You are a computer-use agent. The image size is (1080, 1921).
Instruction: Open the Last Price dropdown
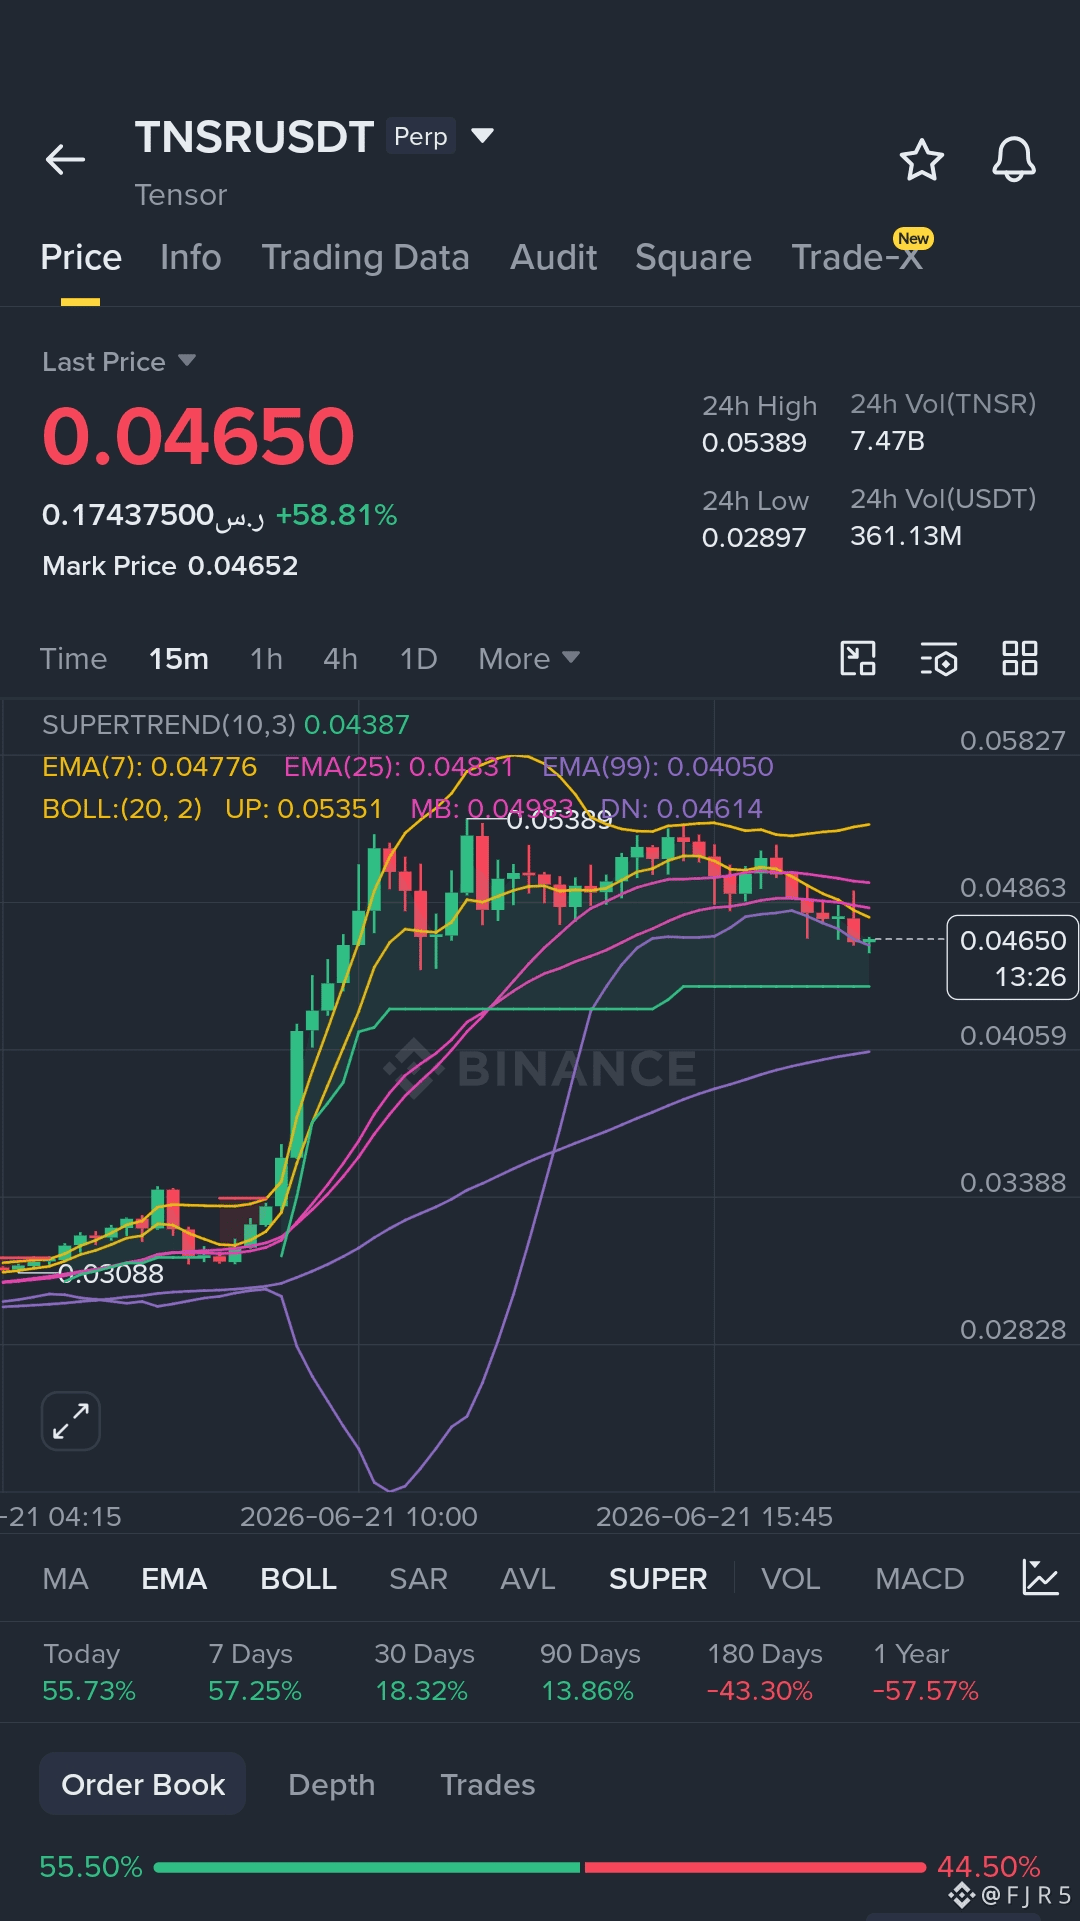tap(118, 361)
